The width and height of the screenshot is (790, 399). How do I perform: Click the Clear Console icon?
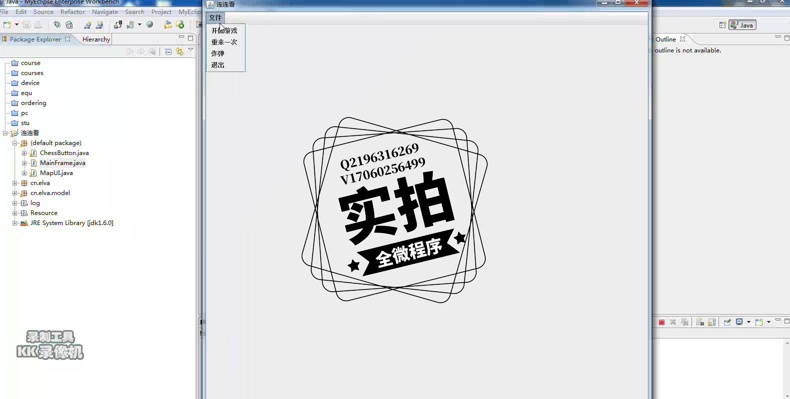[699, 322]
